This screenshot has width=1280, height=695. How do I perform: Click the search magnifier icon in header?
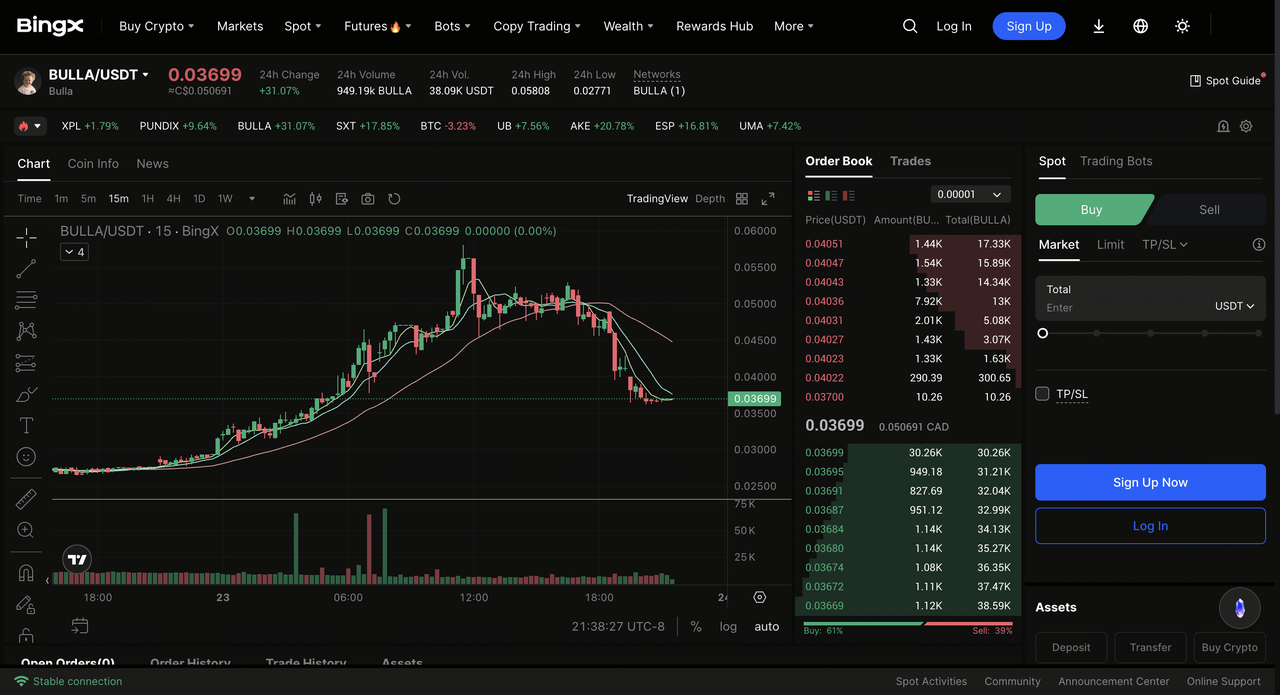click(910, 27)
